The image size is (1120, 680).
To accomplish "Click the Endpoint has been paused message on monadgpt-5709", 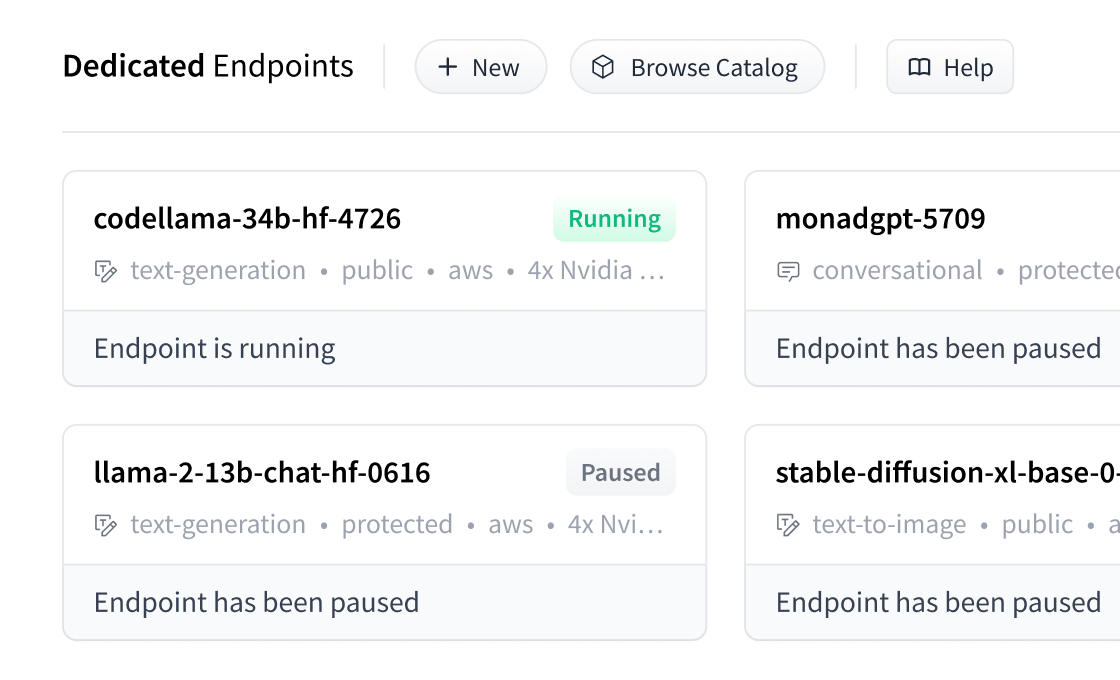I will (x=938, y=348).
